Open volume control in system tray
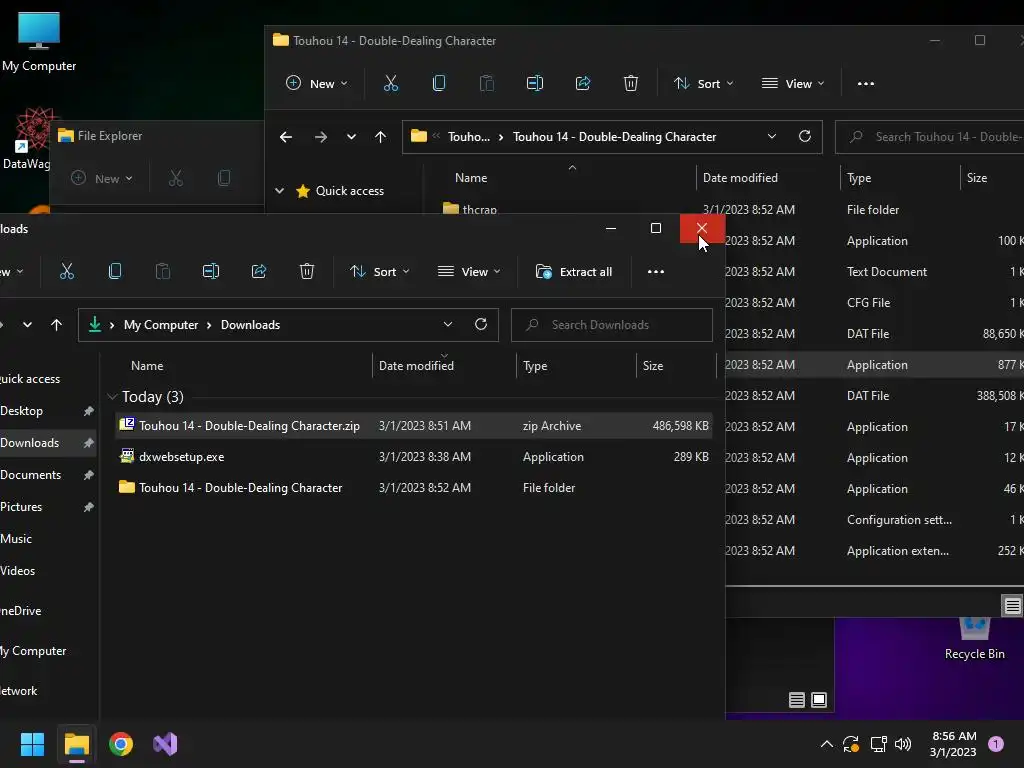Image resolution: width=1024 pixels, height=768 pixels. pyautogui.click(x=903, y=744)
